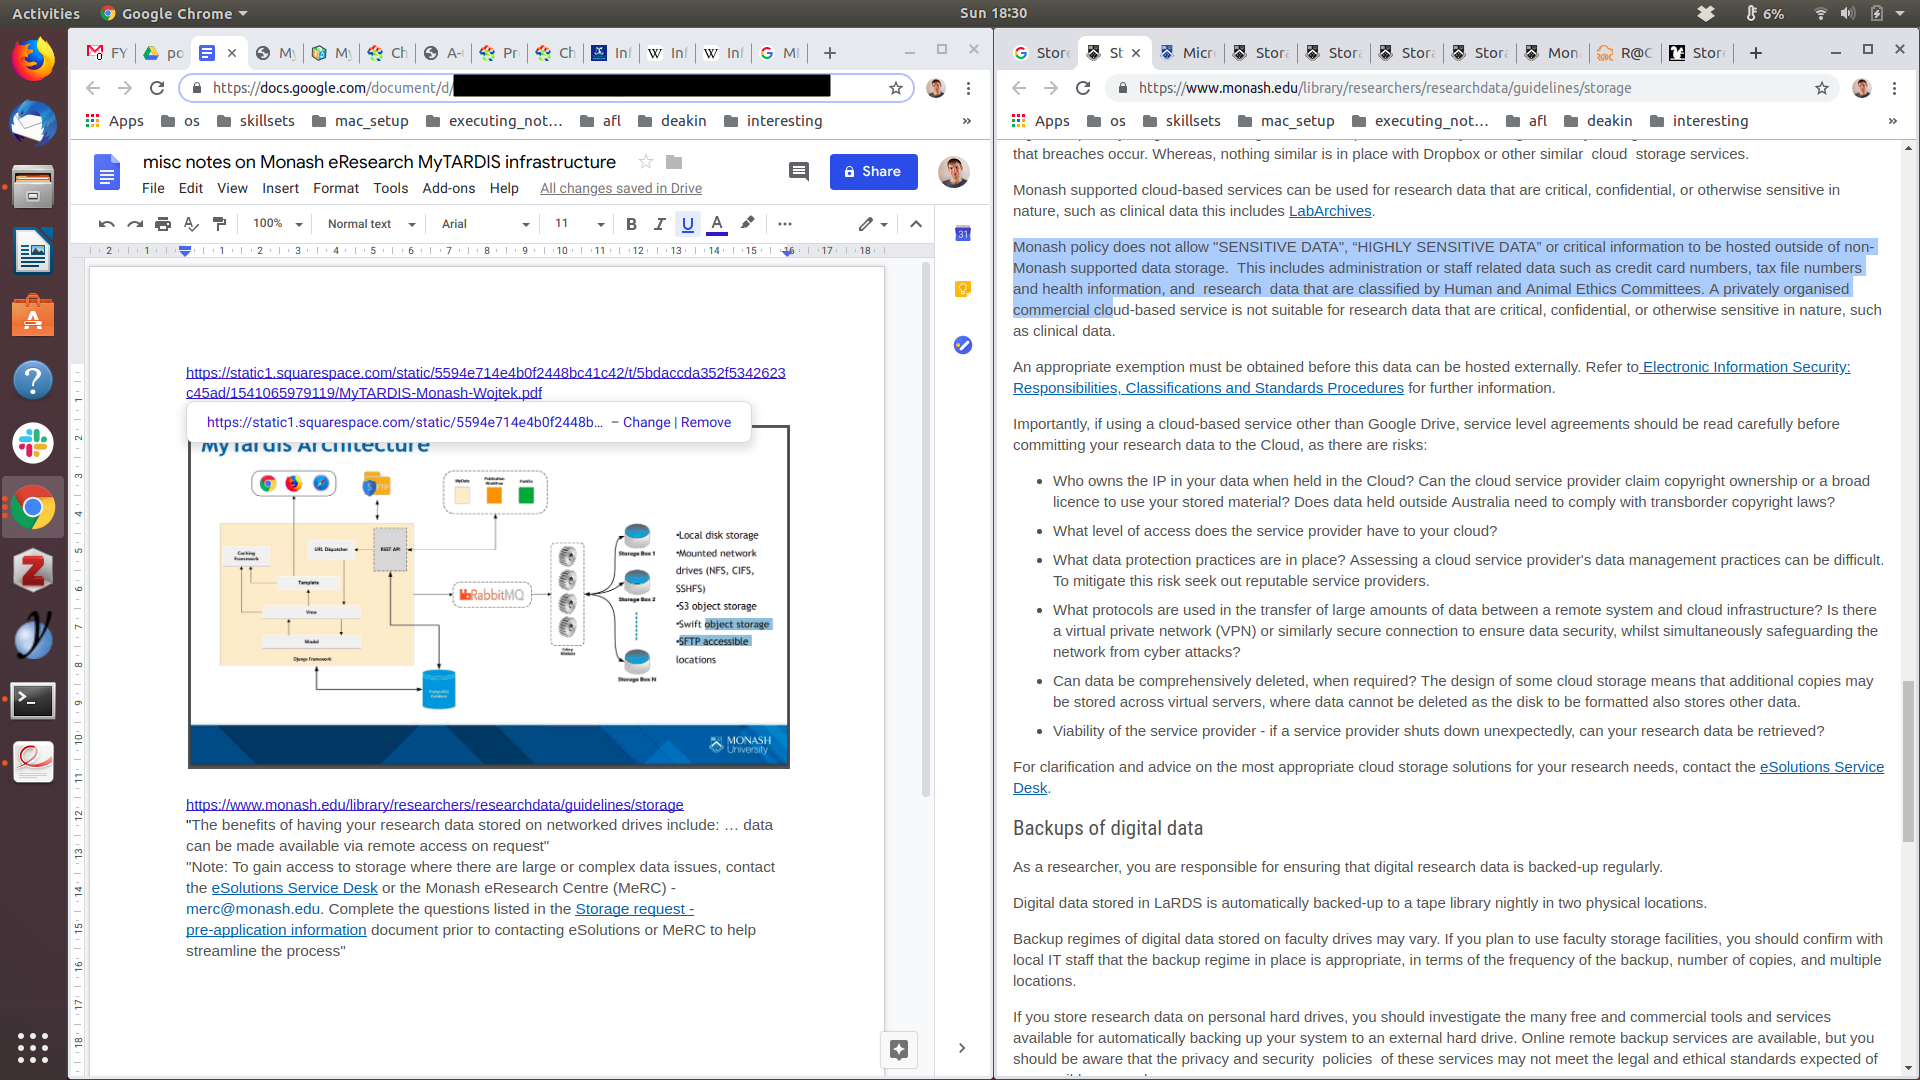The image size is (1920, 1080).
Task: Follow the eSolutions Service Desk link on Monash page
Action: [1821, 767]
